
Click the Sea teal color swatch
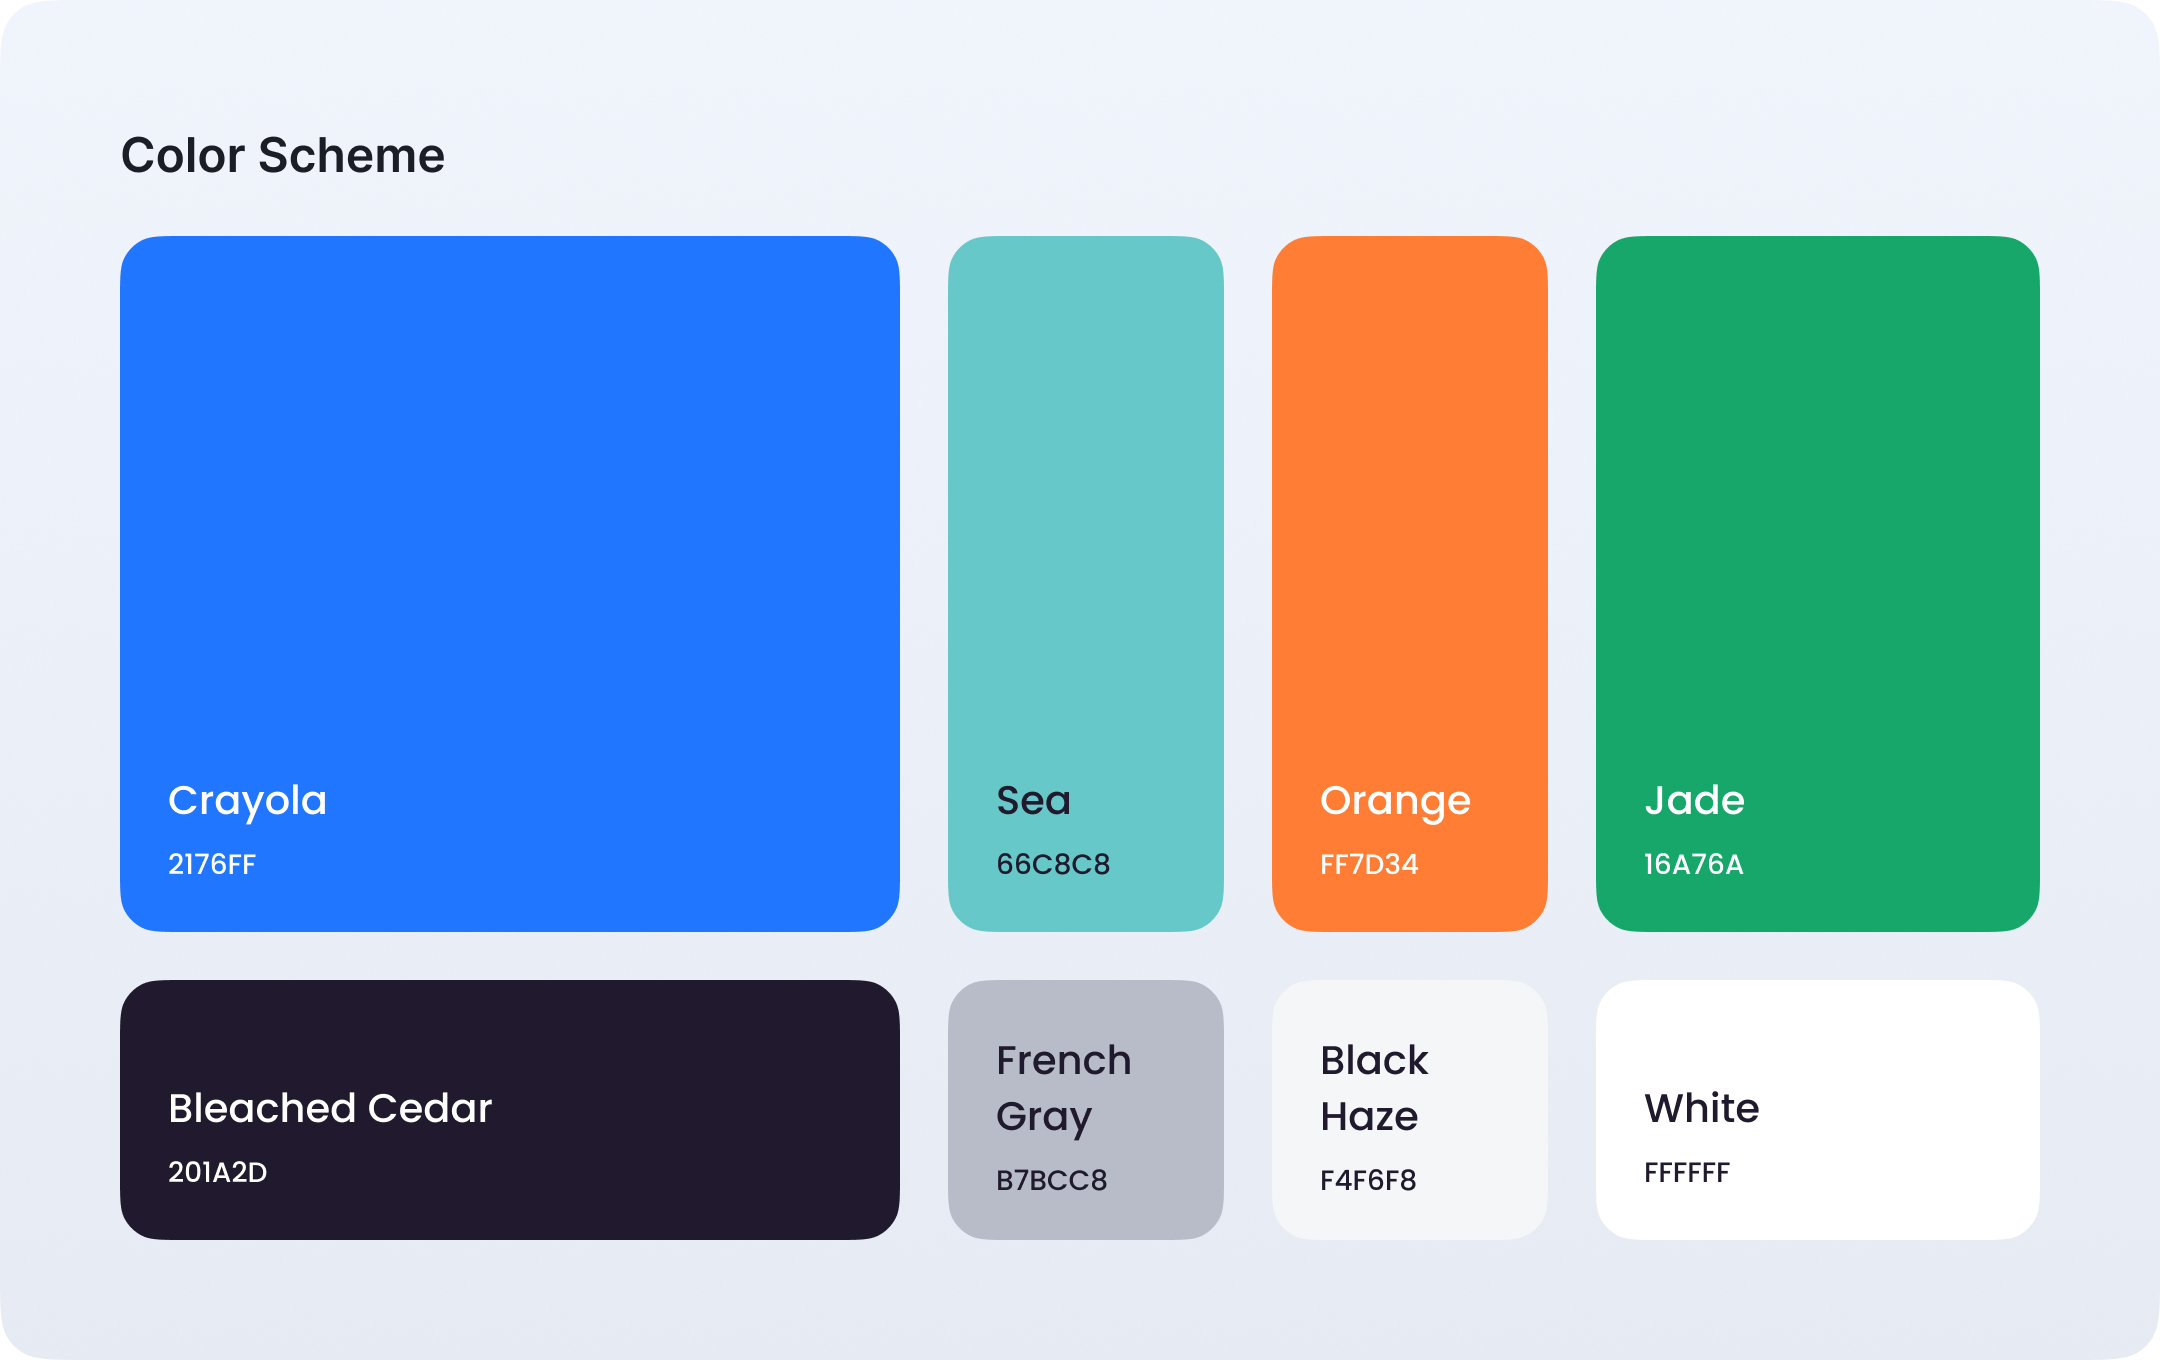(x=1086, y=584)
